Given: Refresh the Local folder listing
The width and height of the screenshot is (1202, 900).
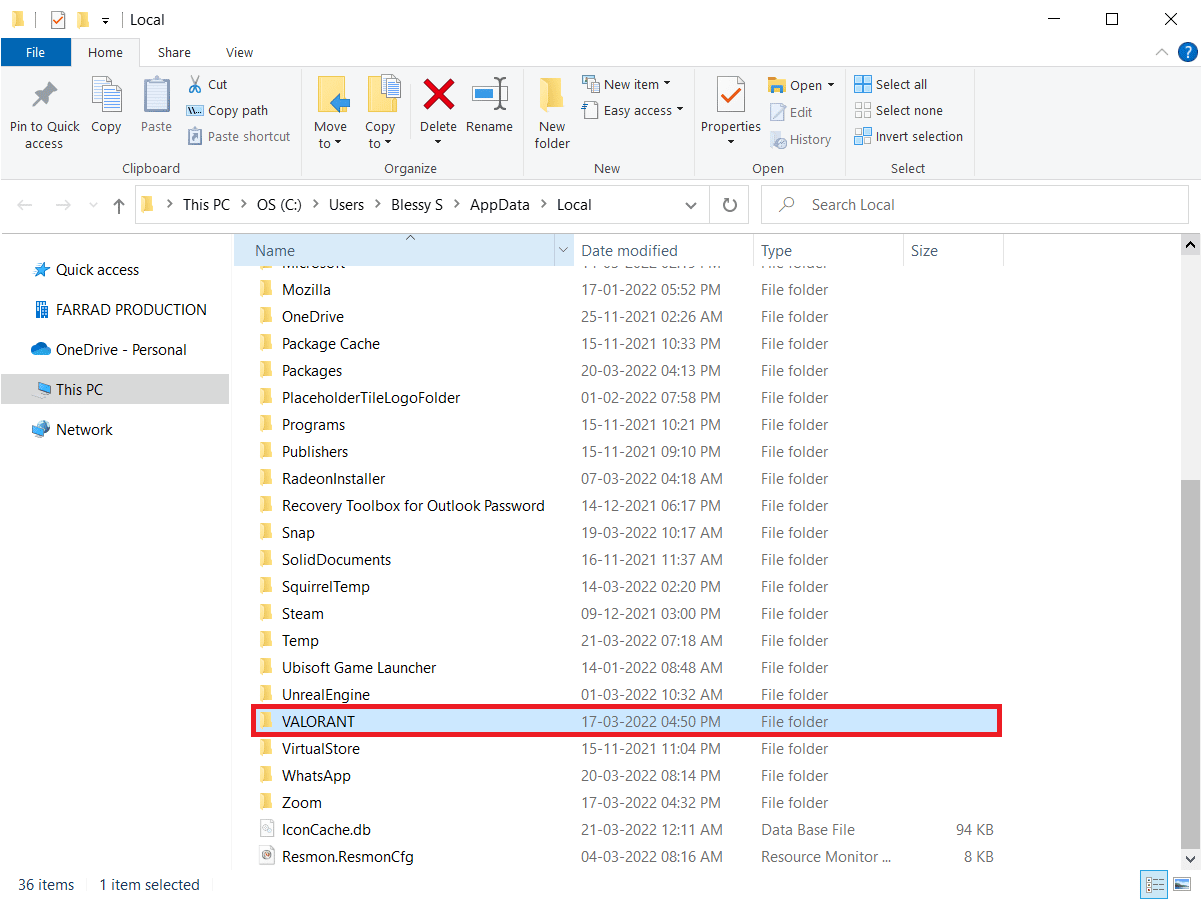Looking at the screenshot, I should (x=730, y=205).
